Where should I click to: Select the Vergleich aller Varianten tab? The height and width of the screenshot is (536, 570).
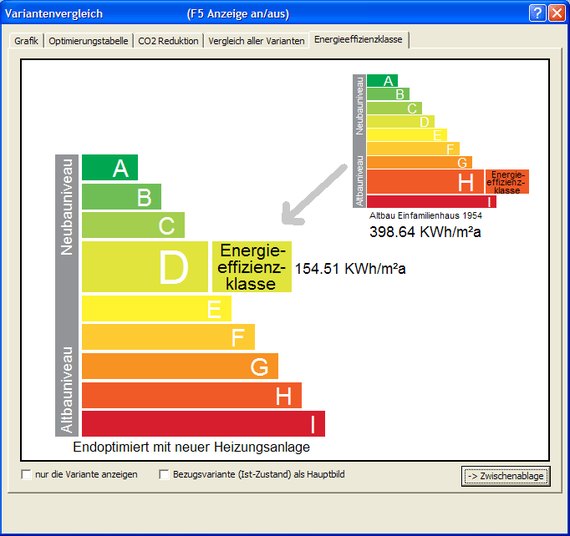click(256, 41)
